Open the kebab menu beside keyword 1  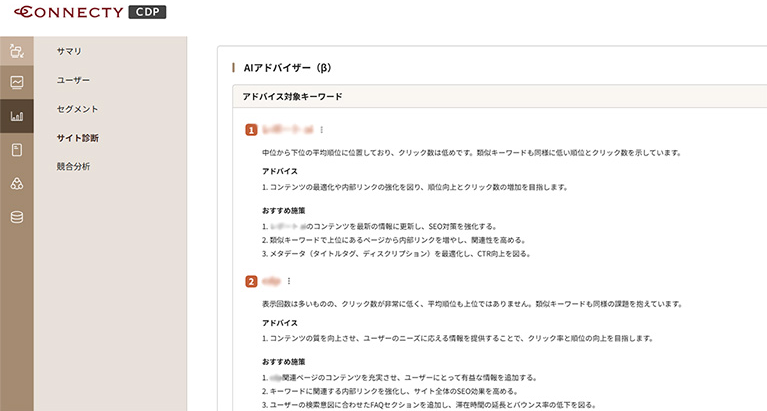(x=321, y=130)
